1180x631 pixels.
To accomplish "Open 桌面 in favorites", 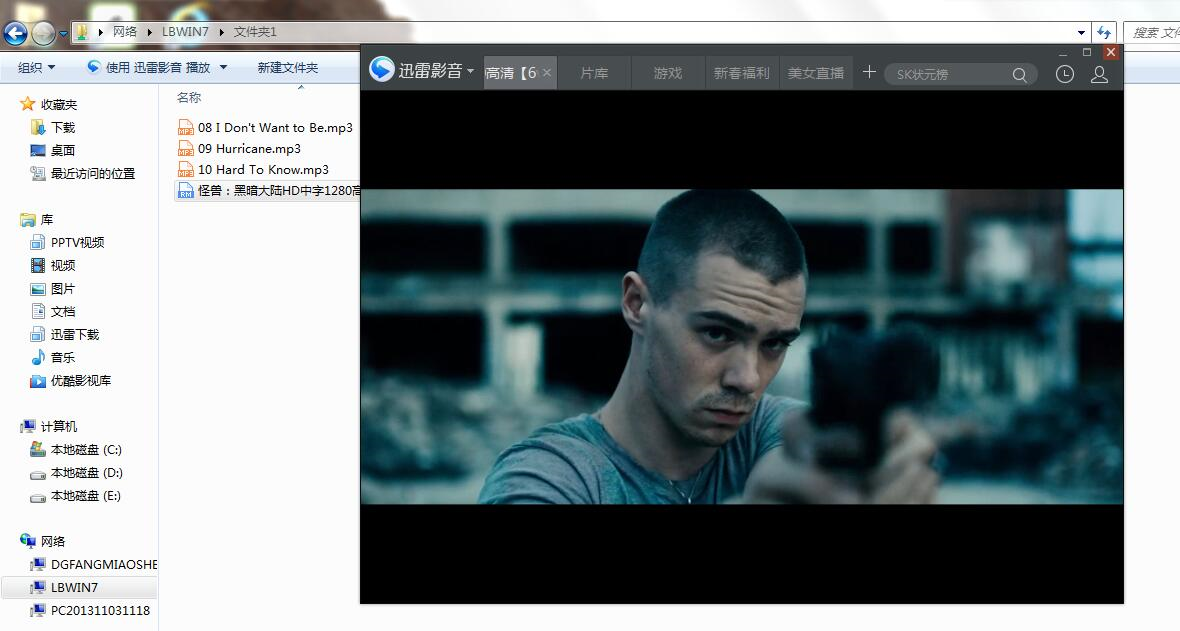I will pos(62,151).
